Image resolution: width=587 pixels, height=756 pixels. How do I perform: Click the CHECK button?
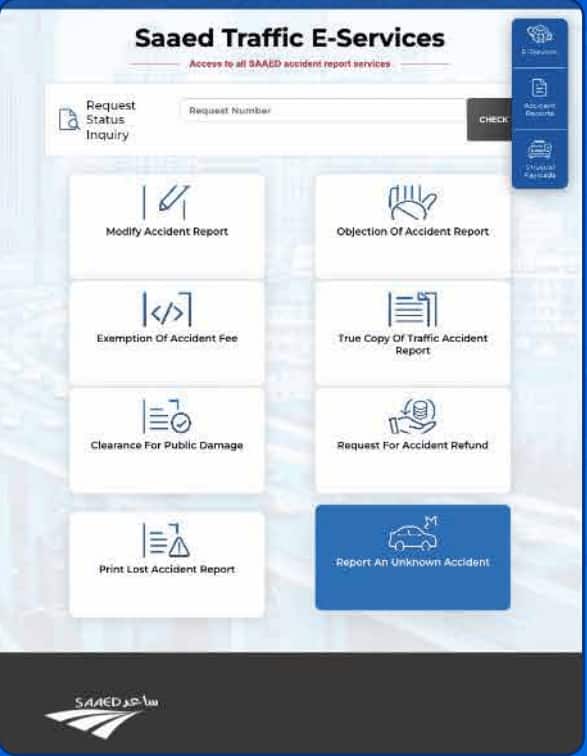490,120
